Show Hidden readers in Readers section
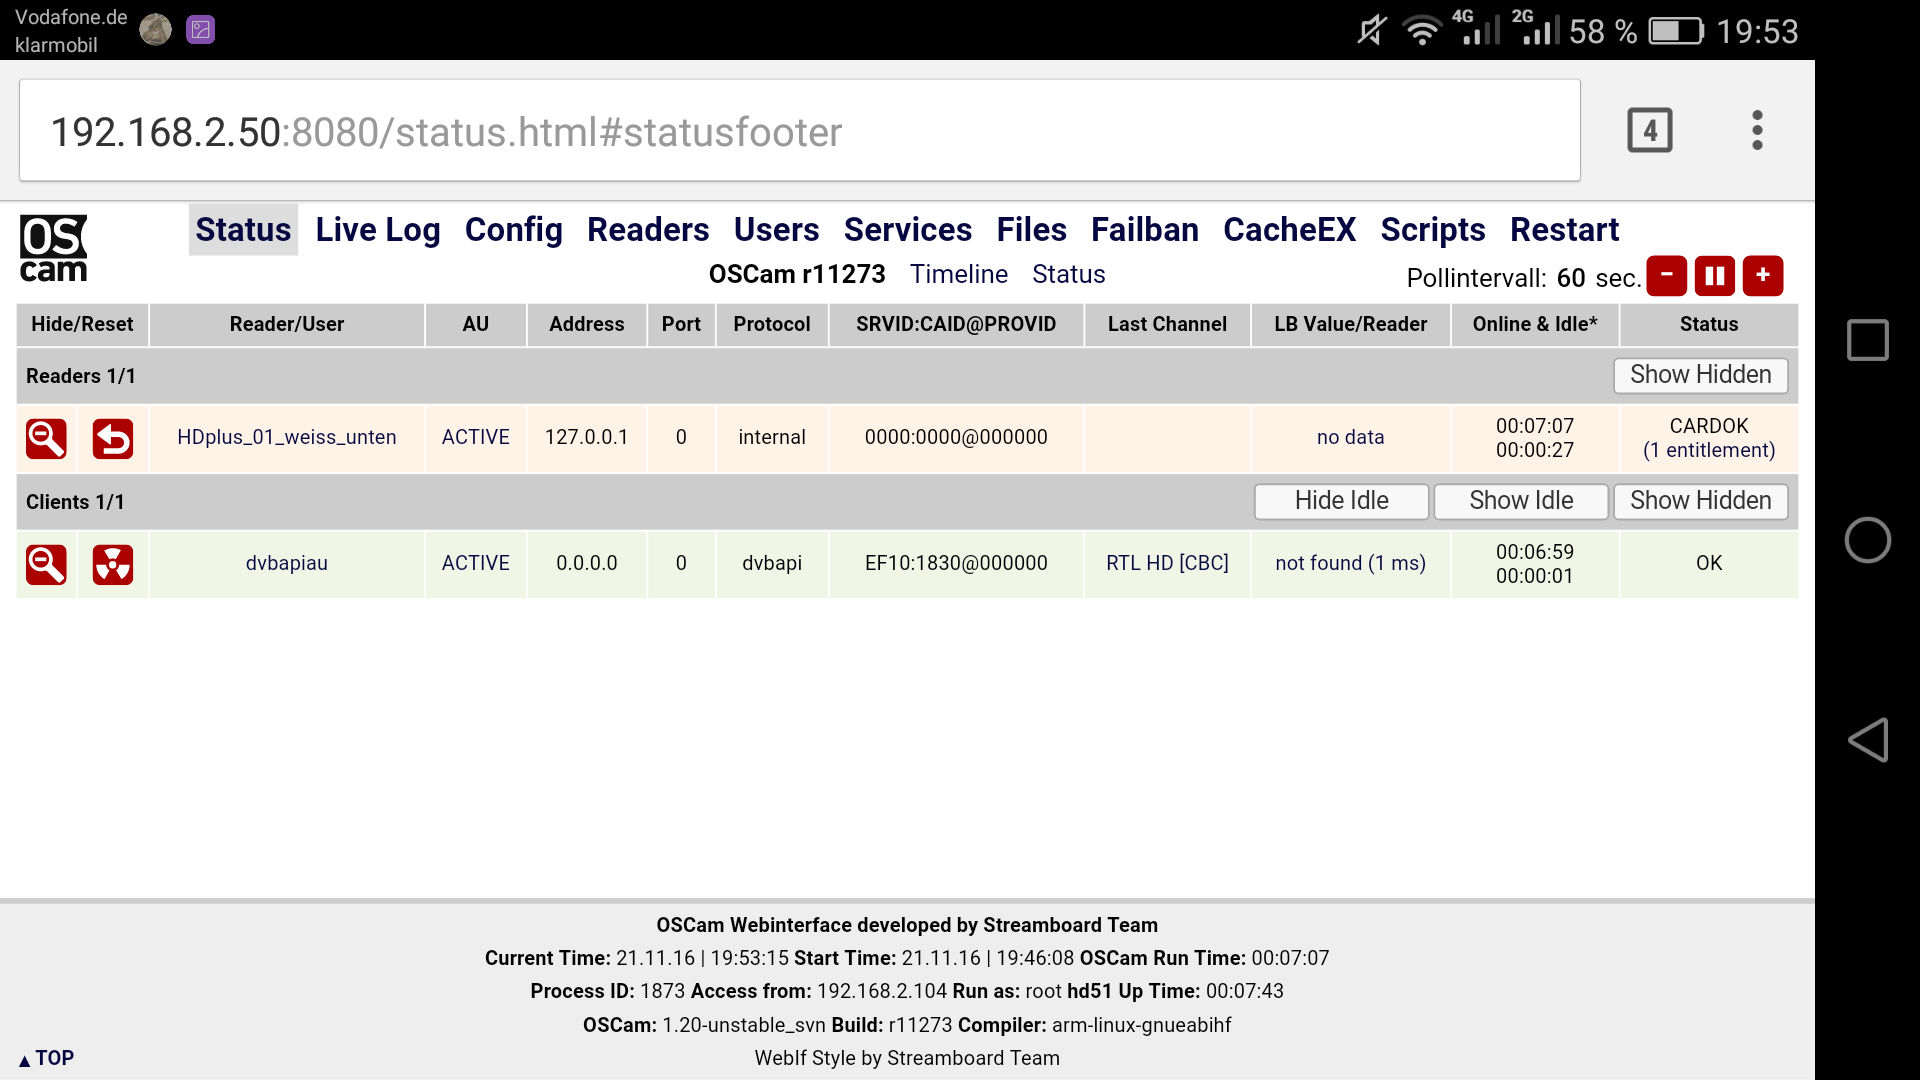This screenshot has width=1920, height=1080. 1700,375
